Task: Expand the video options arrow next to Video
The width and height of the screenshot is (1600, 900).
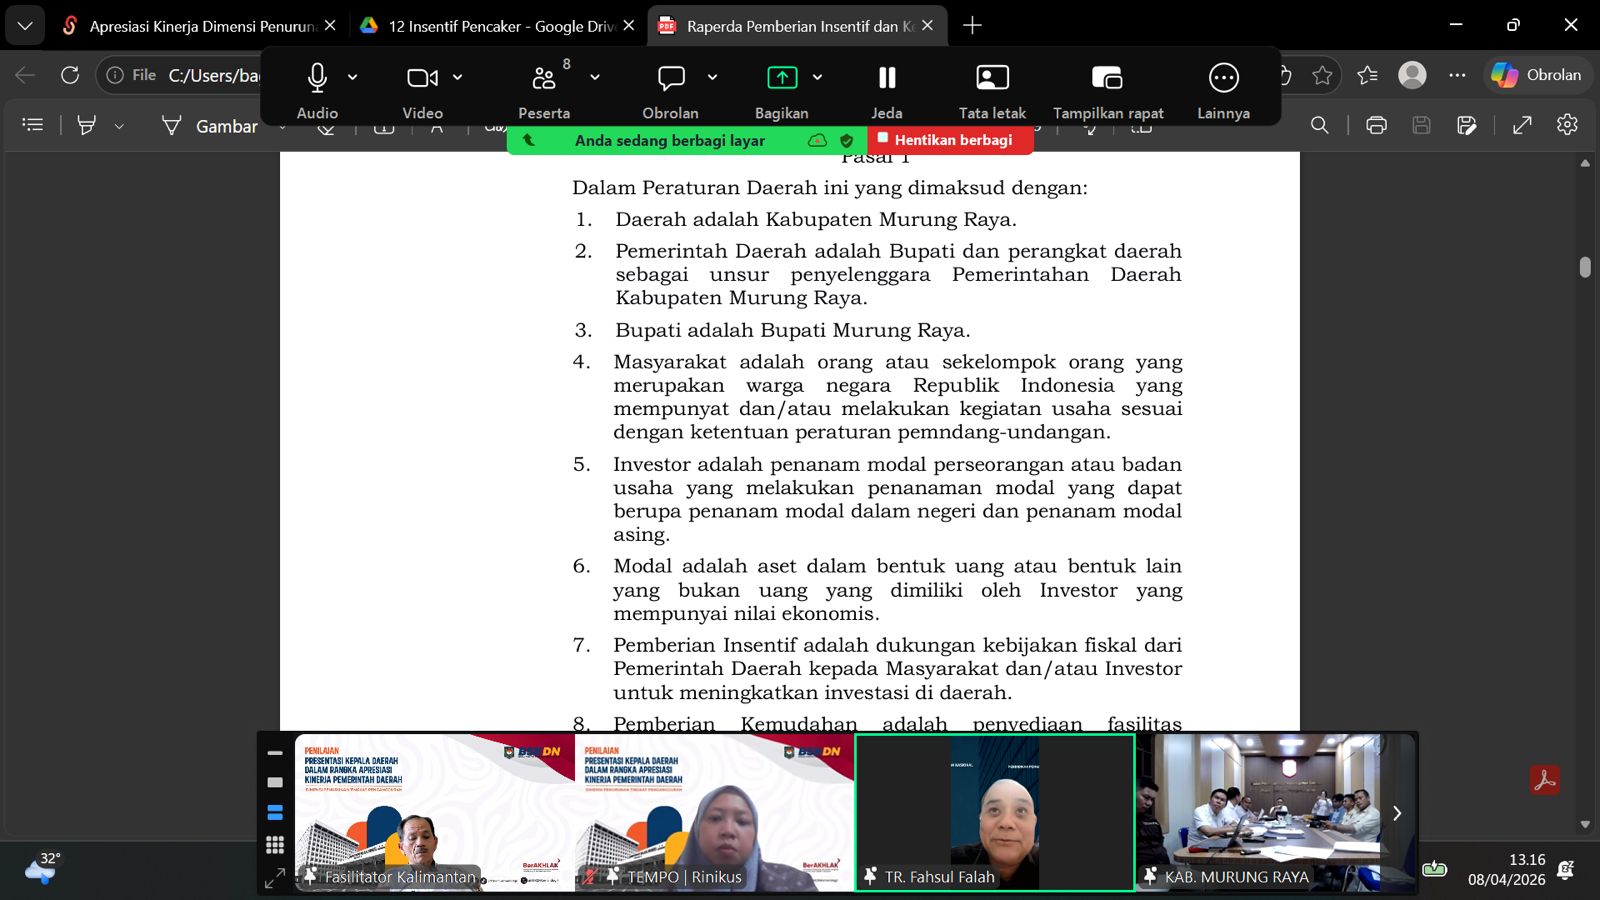Action: coord(458,77)
